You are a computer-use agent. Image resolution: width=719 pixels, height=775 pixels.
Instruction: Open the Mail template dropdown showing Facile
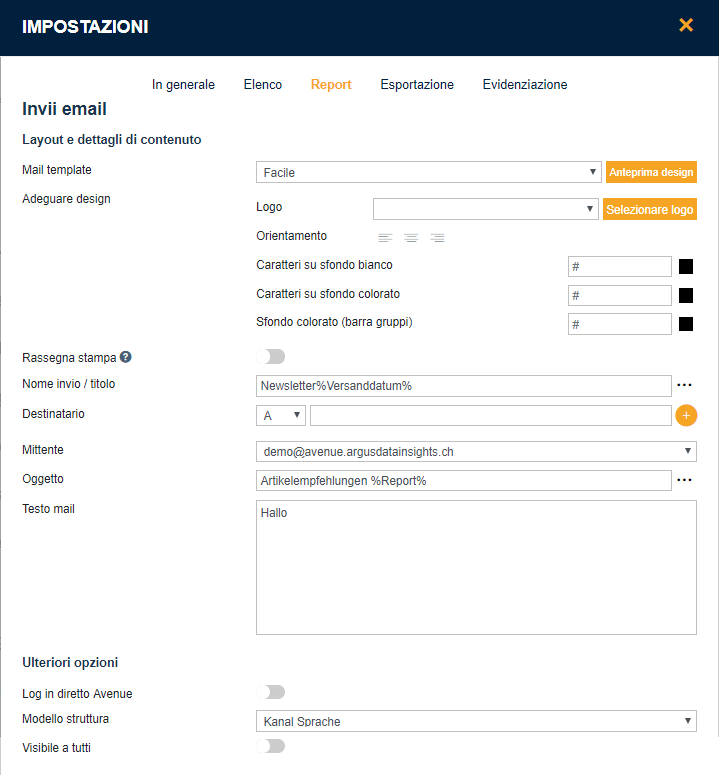428,172
